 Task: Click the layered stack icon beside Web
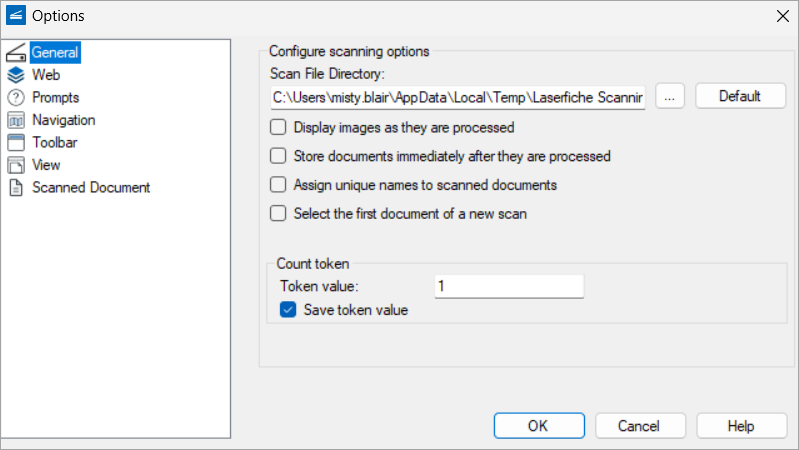click(16, 75)
